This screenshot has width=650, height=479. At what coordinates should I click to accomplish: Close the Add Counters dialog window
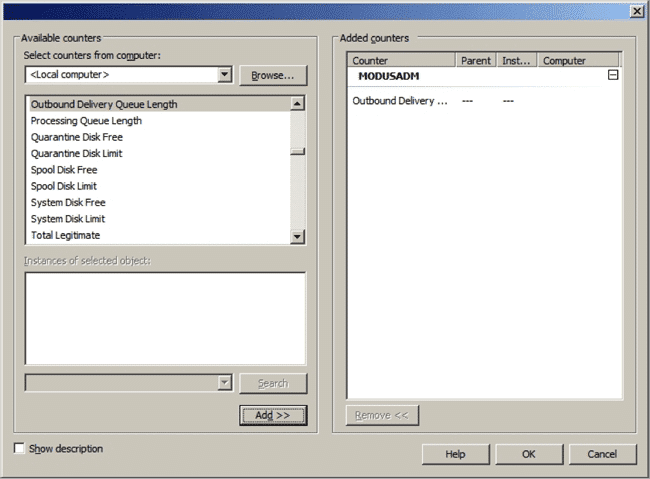click(x=636, y=10)
